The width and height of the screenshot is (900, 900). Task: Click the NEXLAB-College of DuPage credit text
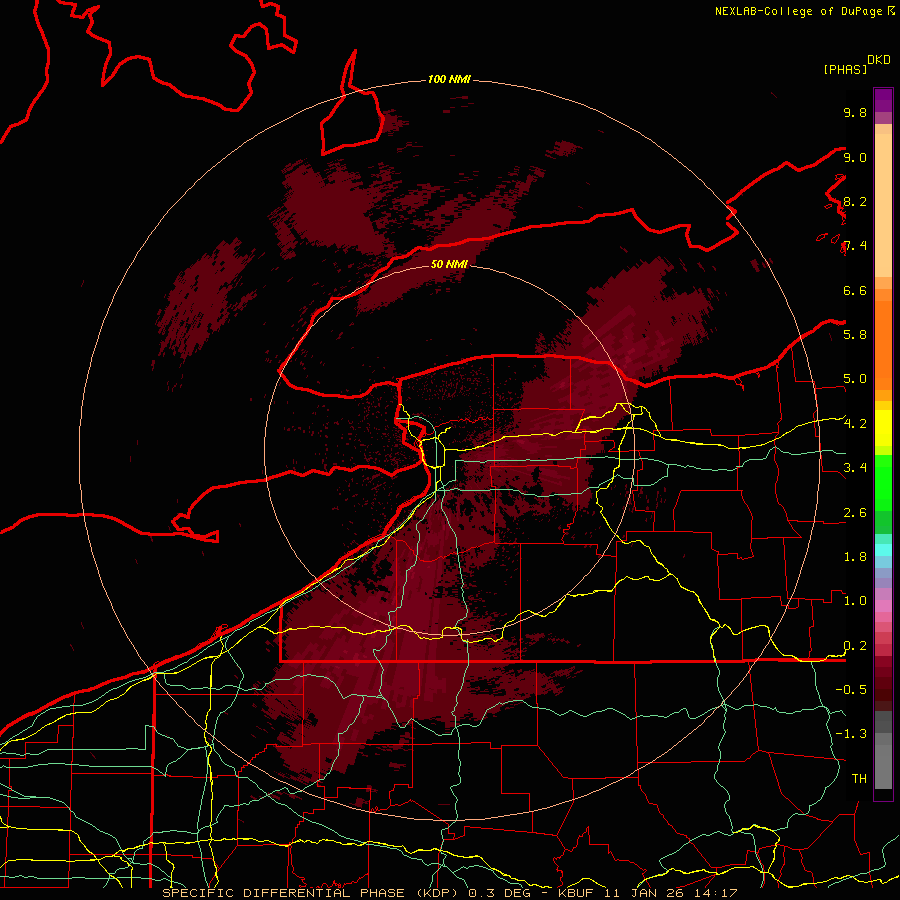pos(801,11)
